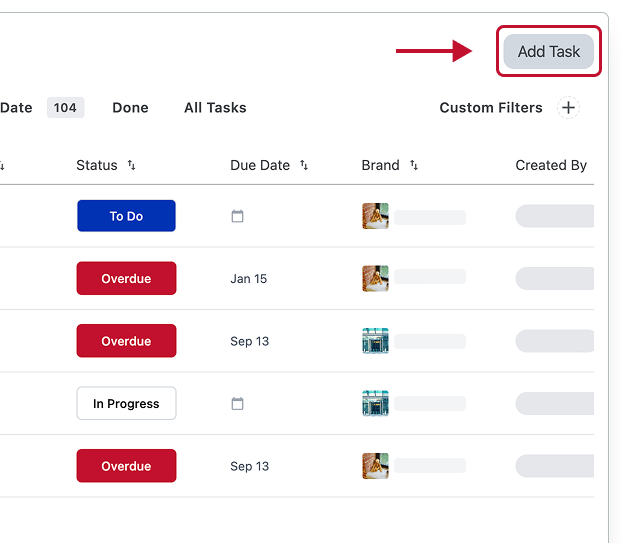Sort by Status column arrows
This screenshot has height=543, width=620.
pyautogui.click(x=132, y=166)
